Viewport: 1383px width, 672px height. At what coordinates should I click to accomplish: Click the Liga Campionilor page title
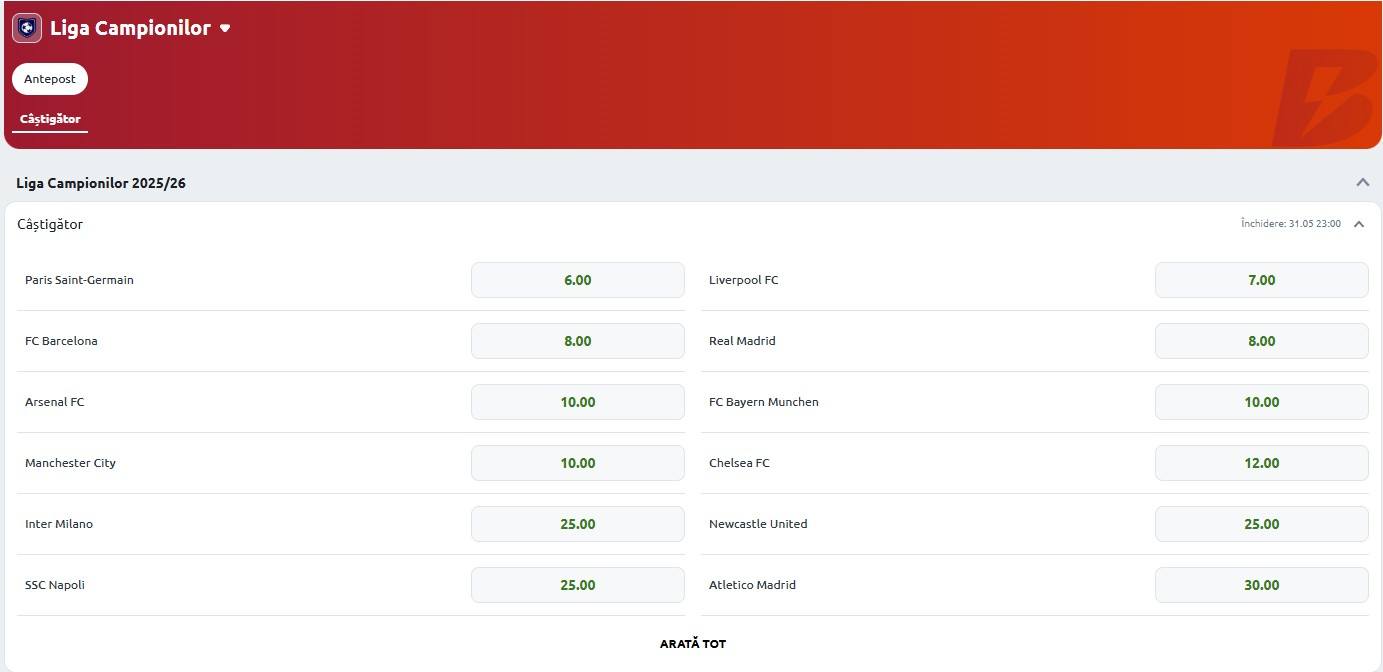coord(130,28)
